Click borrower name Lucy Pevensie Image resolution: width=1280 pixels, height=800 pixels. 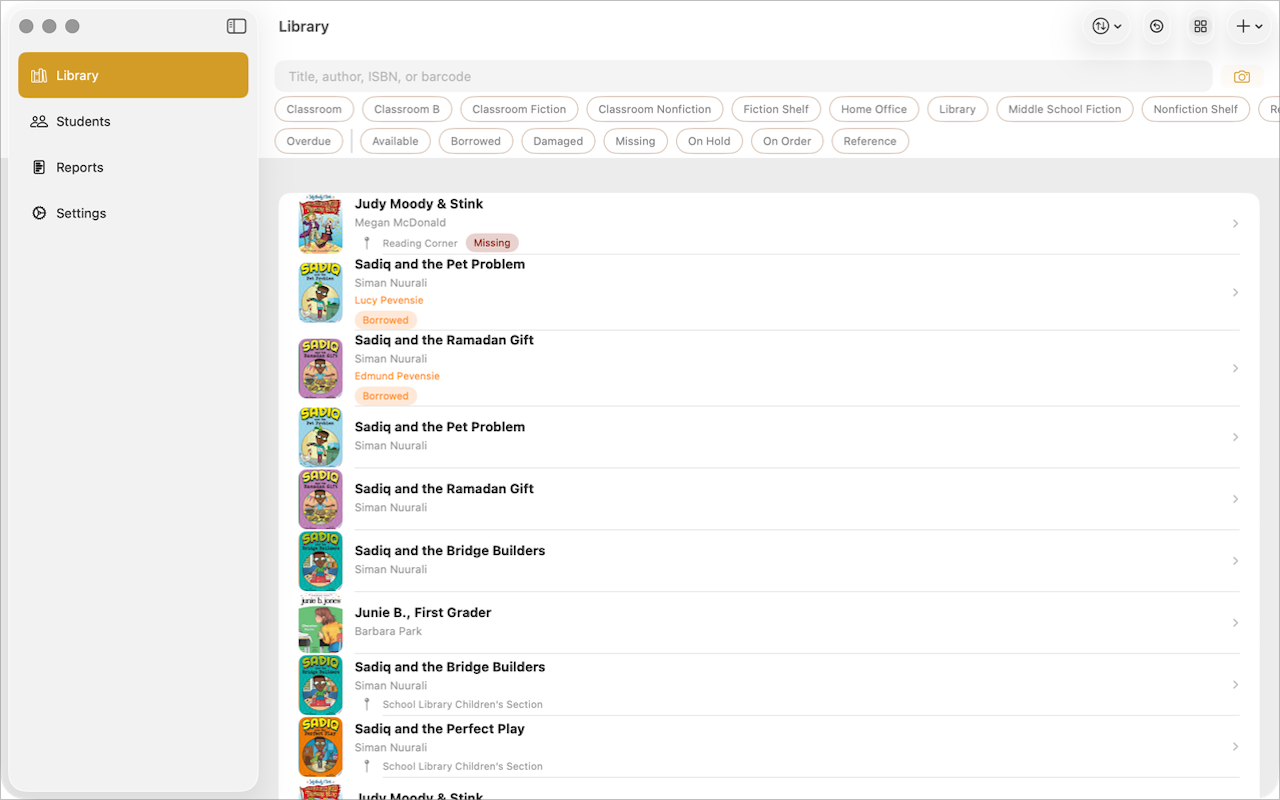click(389, 300)
